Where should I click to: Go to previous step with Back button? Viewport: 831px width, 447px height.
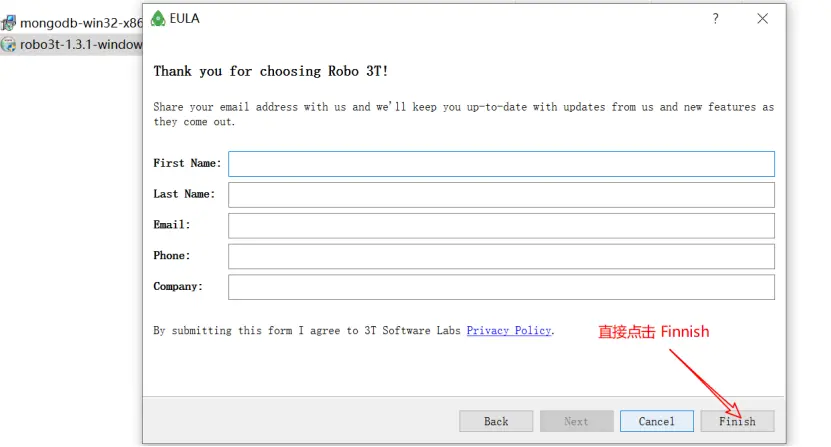coord(496,421)
